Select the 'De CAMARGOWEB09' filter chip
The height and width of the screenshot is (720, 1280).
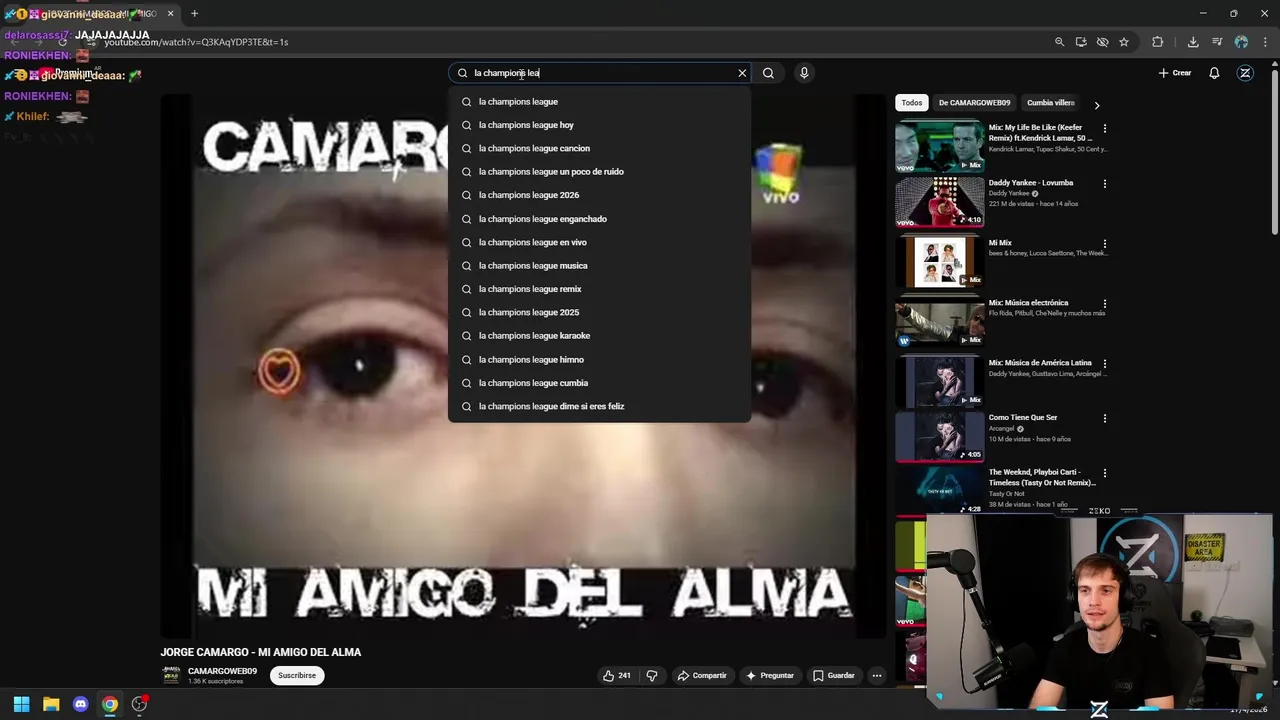coord(974,103)
